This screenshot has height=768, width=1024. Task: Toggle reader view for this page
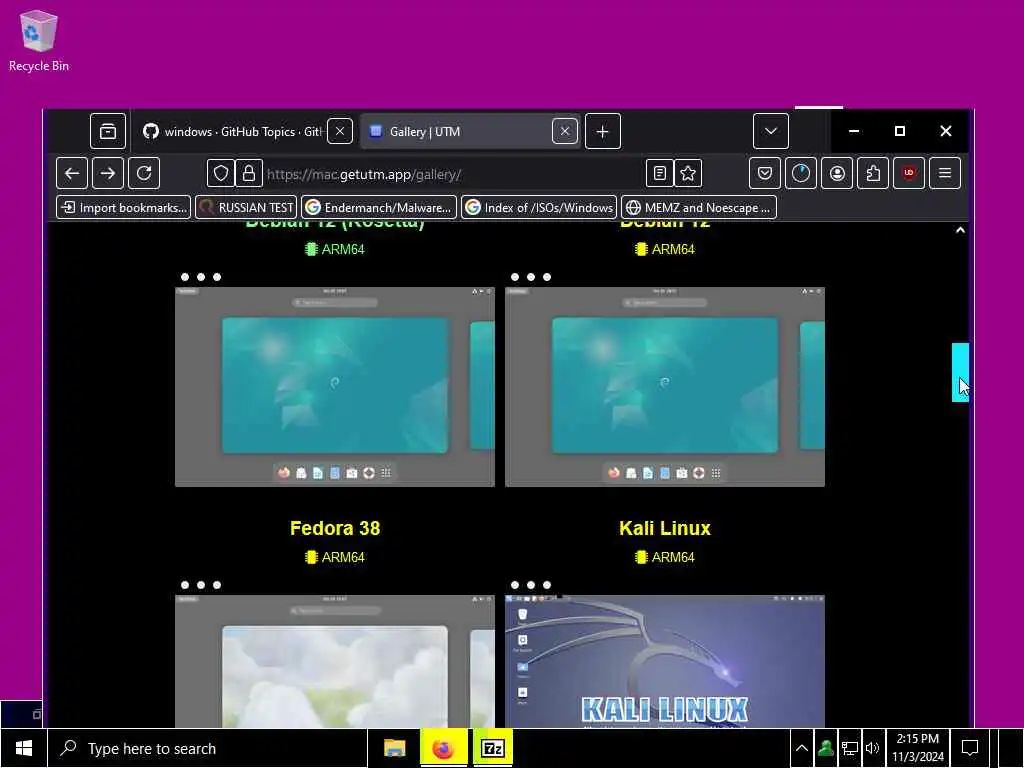point(660,173)
